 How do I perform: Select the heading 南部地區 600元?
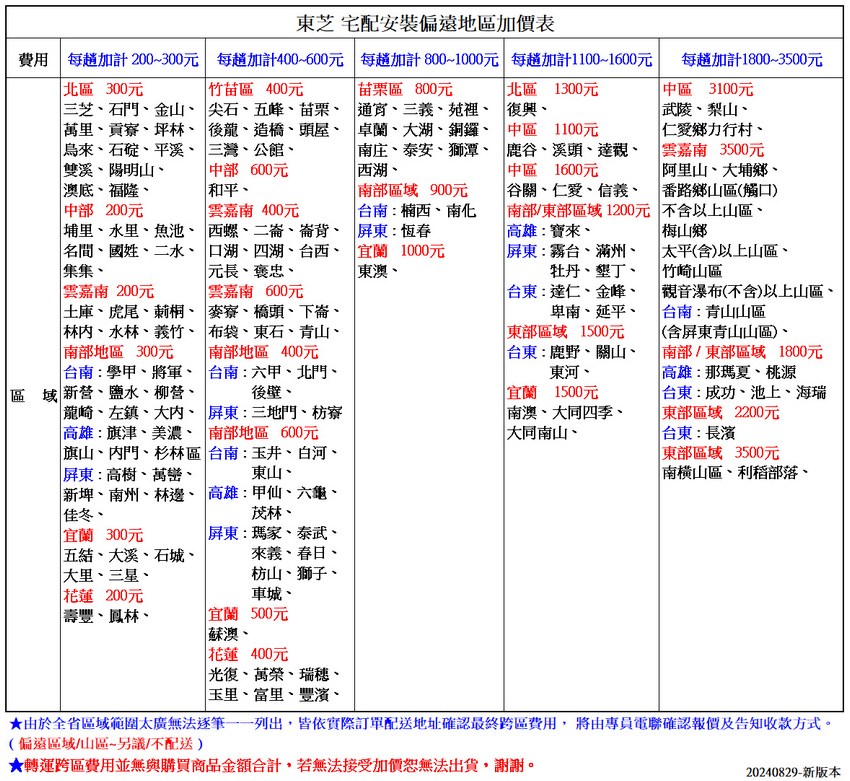263,433
